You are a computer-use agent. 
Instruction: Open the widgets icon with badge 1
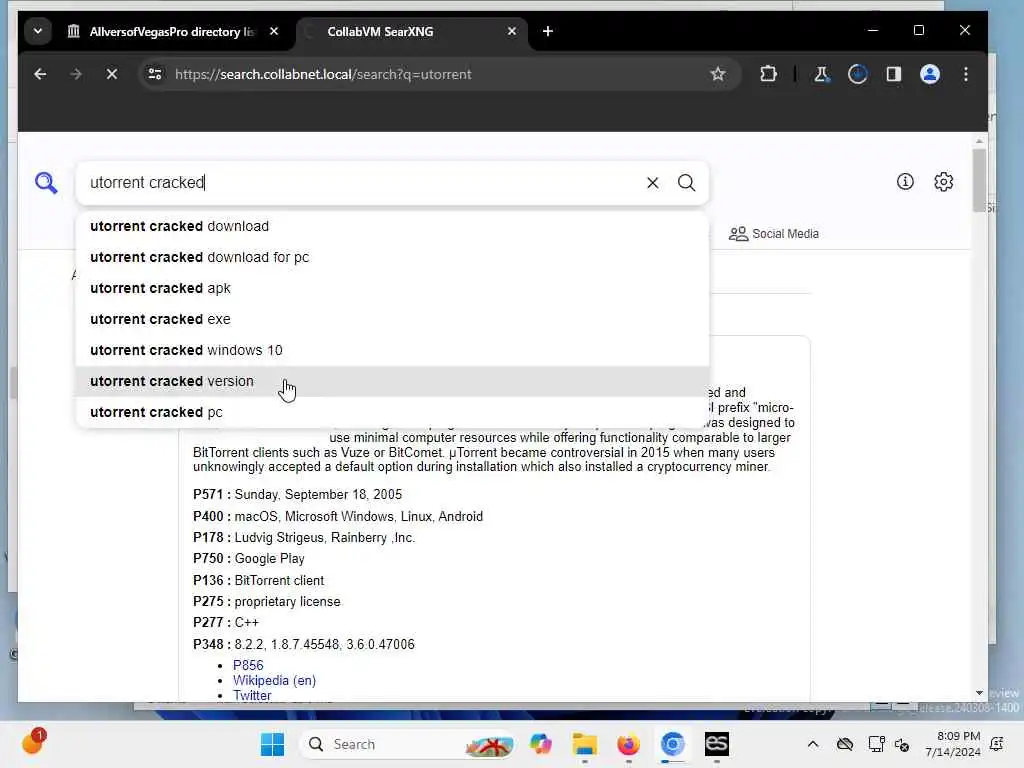pos(34,743)
